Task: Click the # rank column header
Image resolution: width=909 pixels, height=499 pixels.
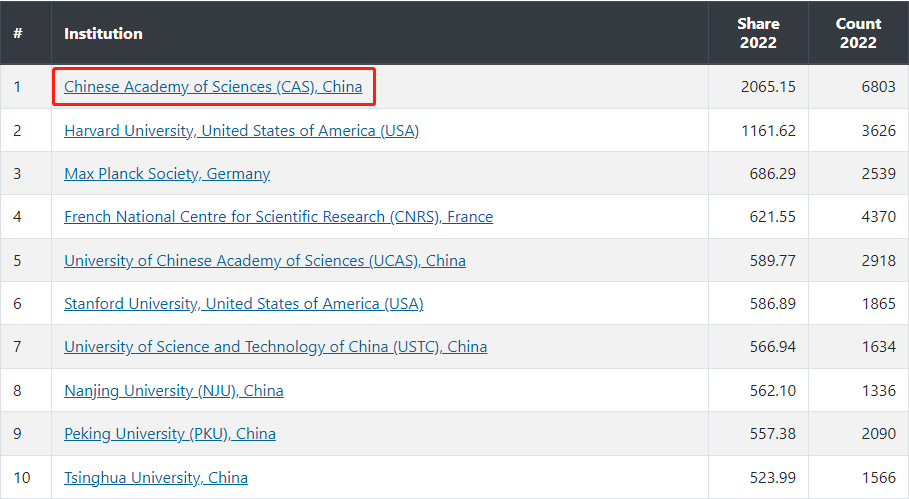Action: point(17,33)
